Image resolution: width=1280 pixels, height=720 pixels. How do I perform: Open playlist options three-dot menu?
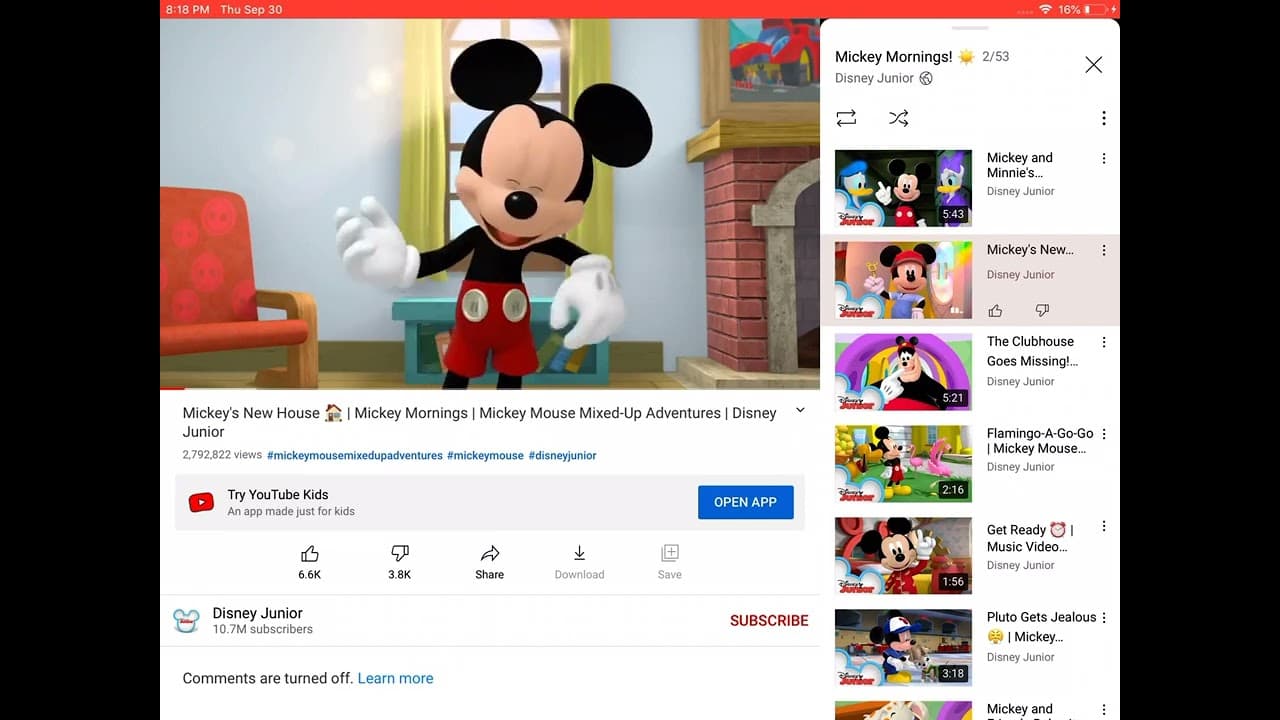point(1104,118)
